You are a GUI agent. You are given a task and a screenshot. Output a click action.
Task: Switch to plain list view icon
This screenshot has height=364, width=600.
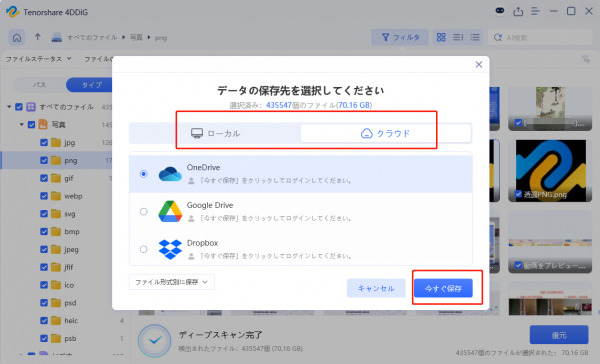tap(475, 37)
